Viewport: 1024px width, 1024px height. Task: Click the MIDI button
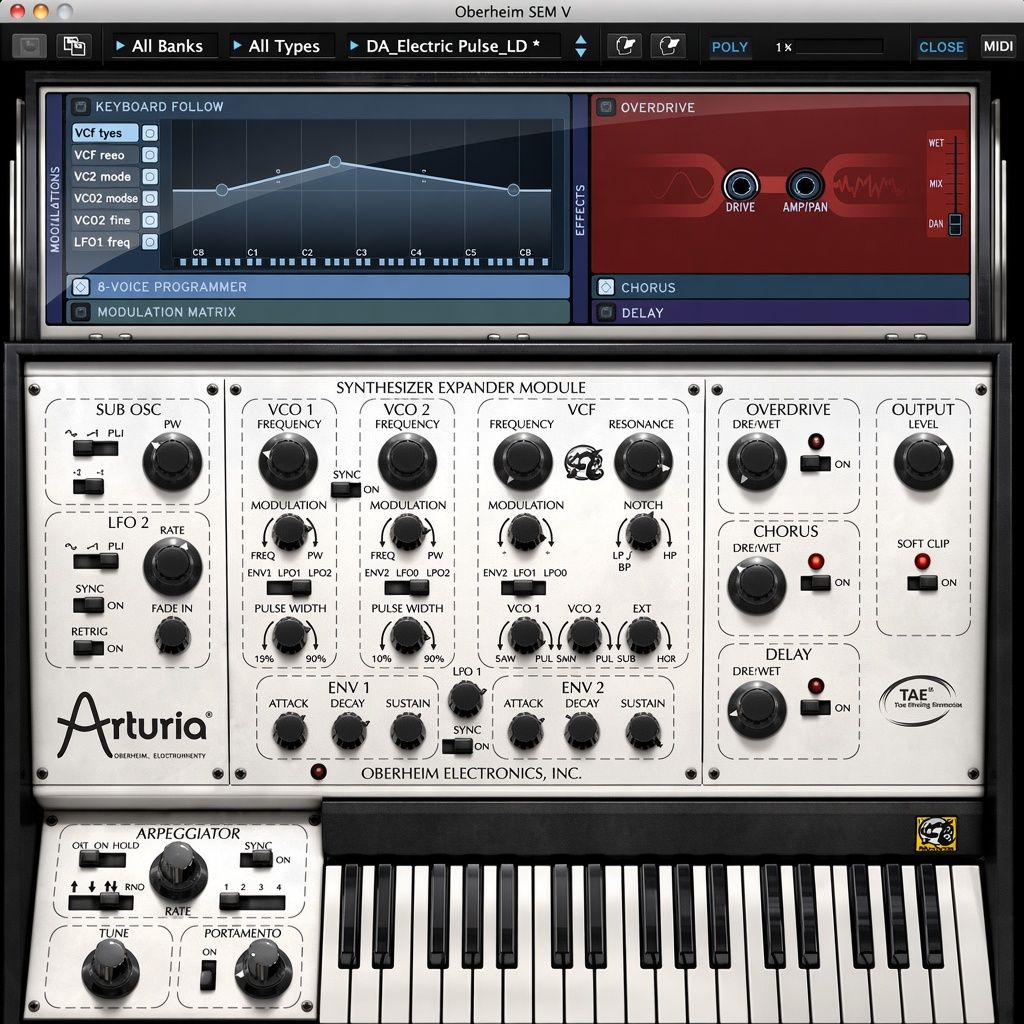click(x=998, y=46)
